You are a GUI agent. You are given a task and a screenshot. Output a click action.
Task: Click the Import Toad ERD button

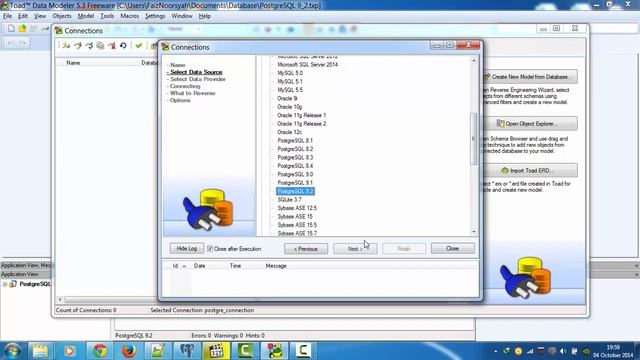530,170
